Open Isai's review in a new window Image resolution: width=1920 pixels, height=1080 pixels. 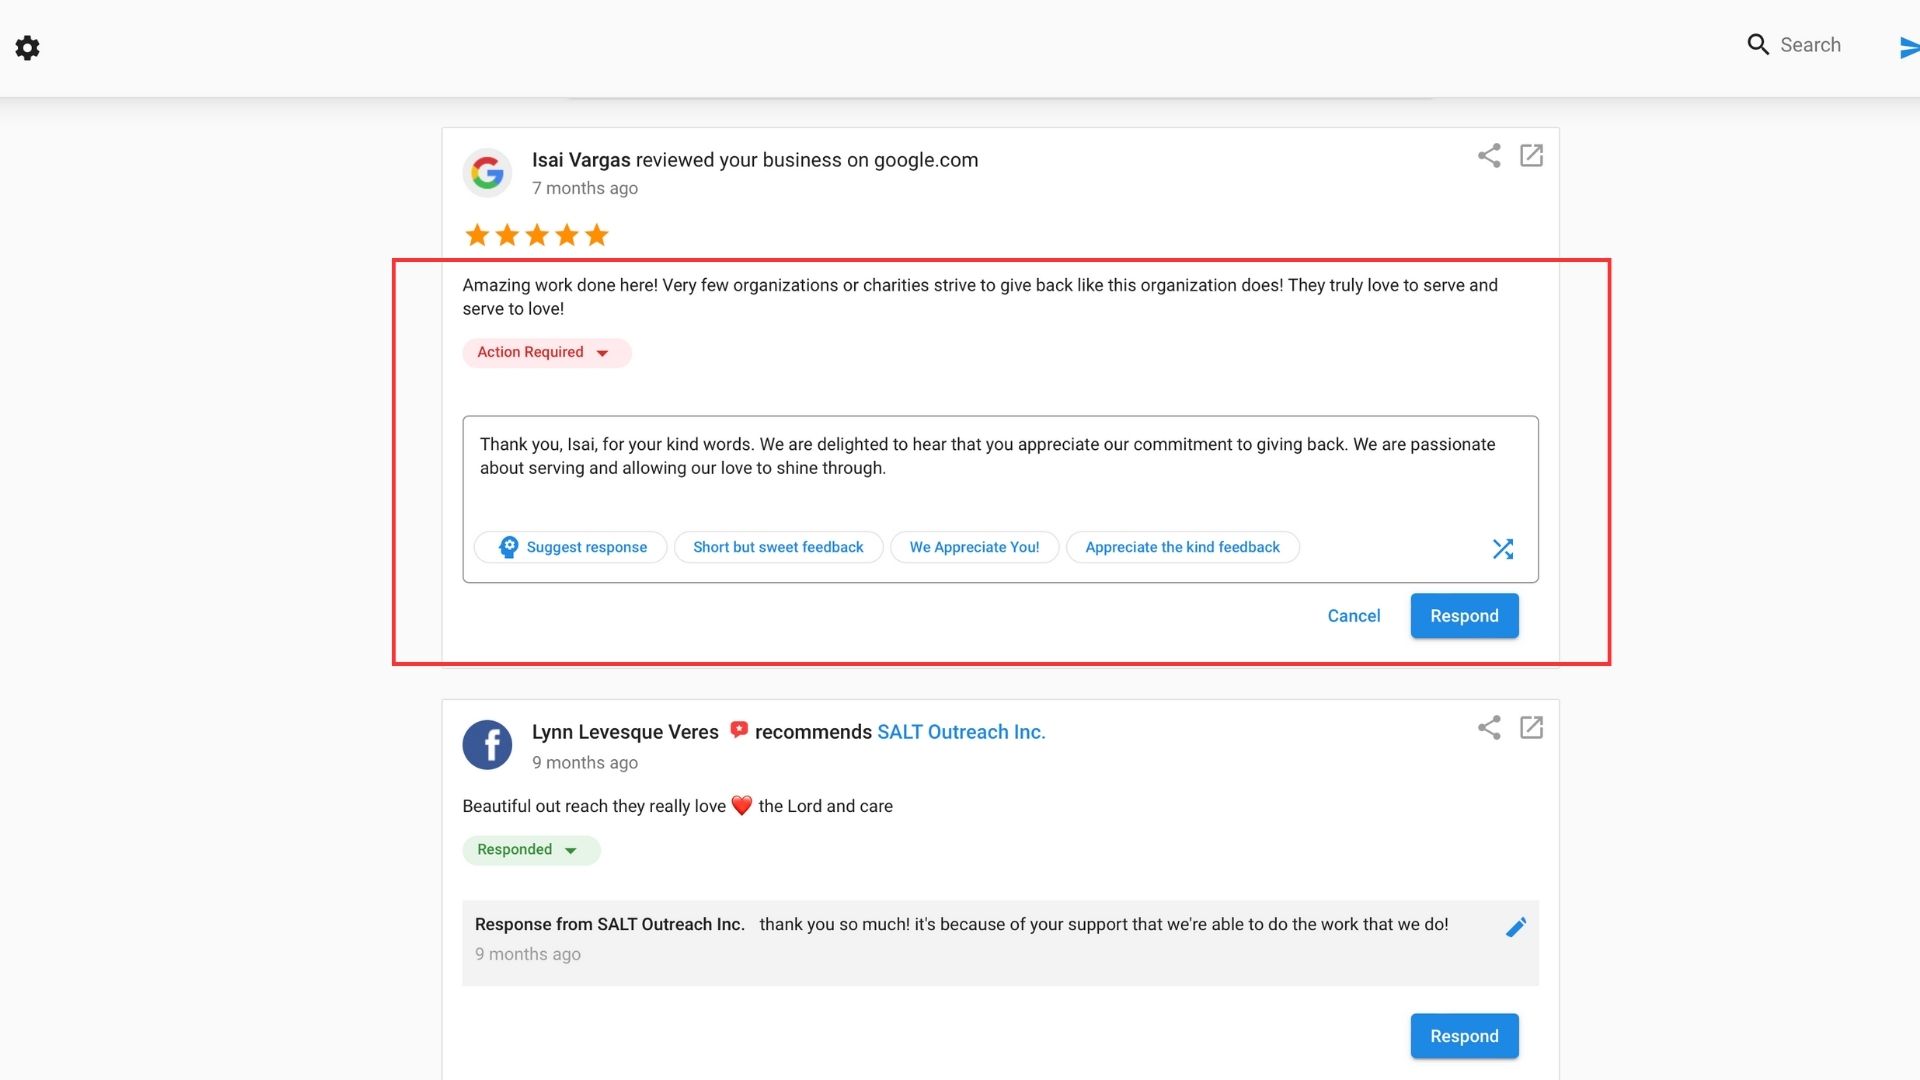(1532, 156)
